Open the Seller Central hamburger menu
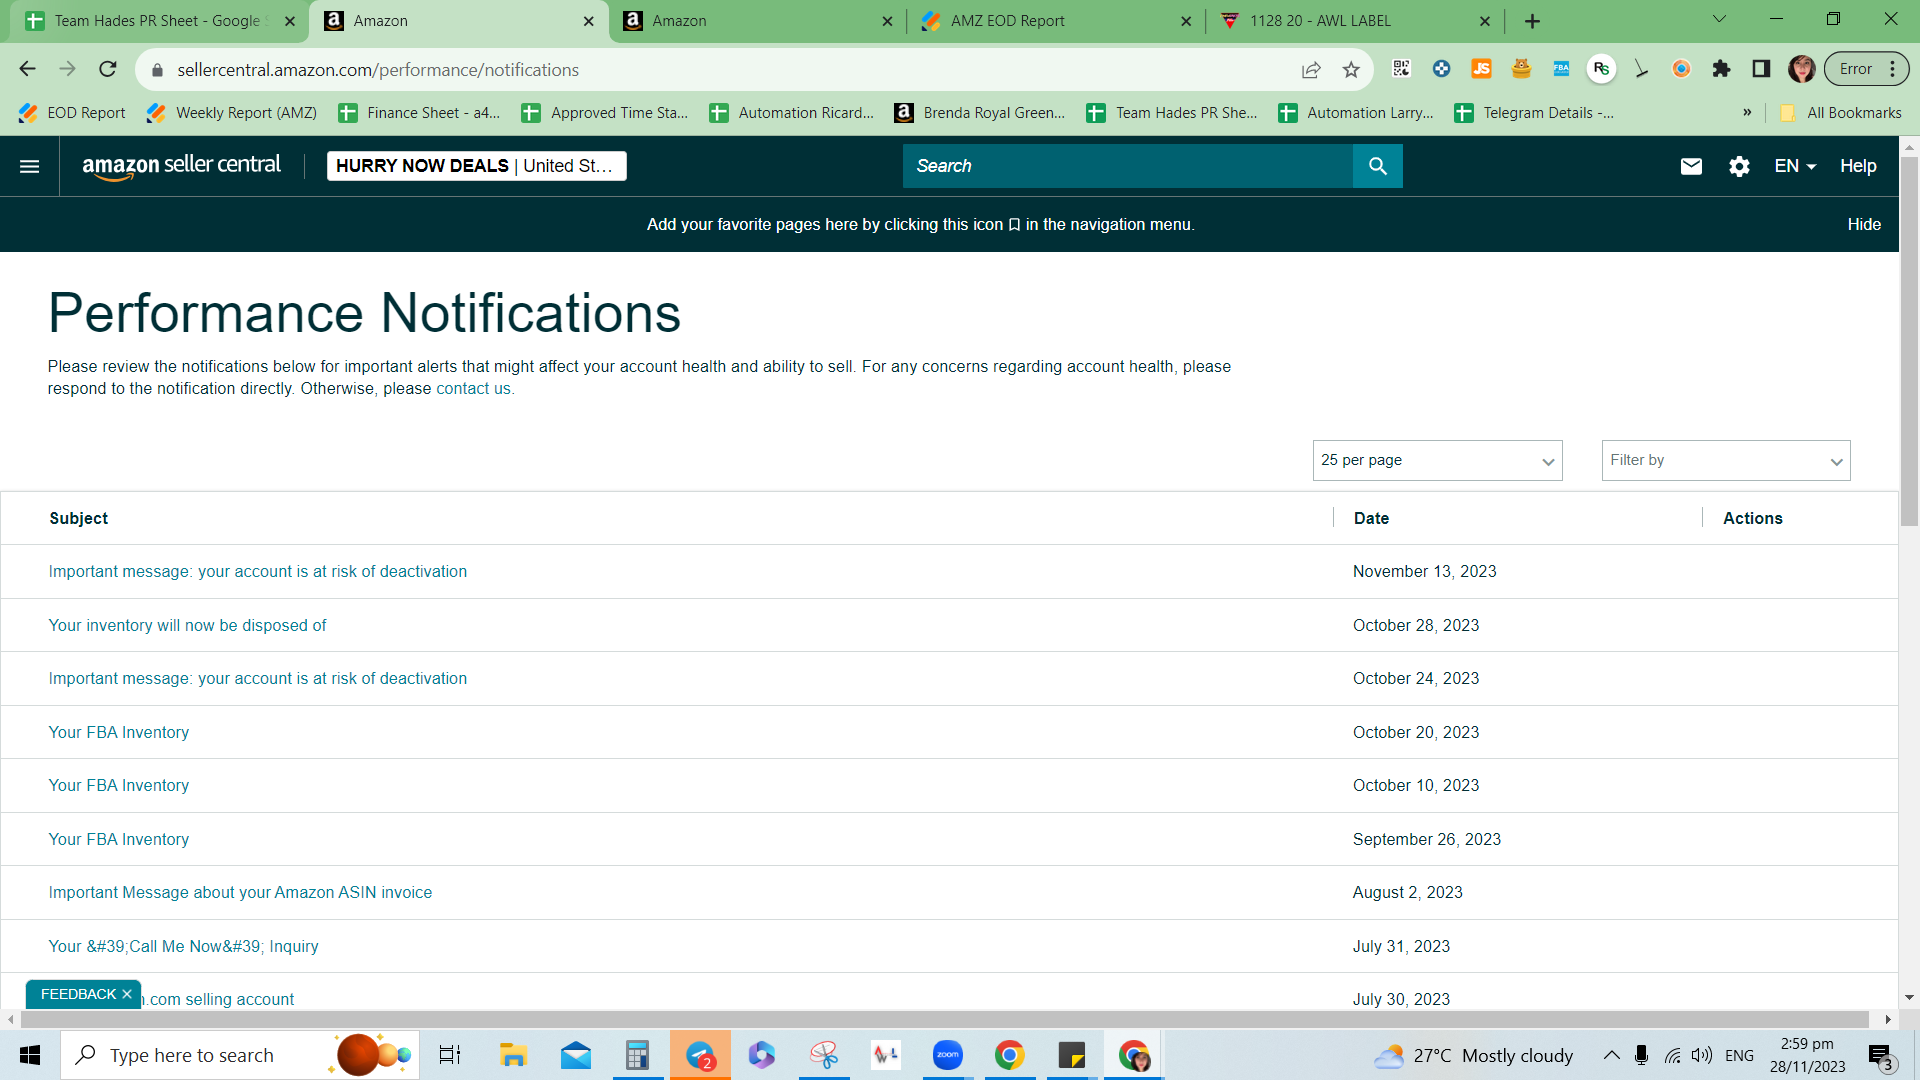Image resolution: width=1920 pixels, height=1080 pixels. point(30,166)
